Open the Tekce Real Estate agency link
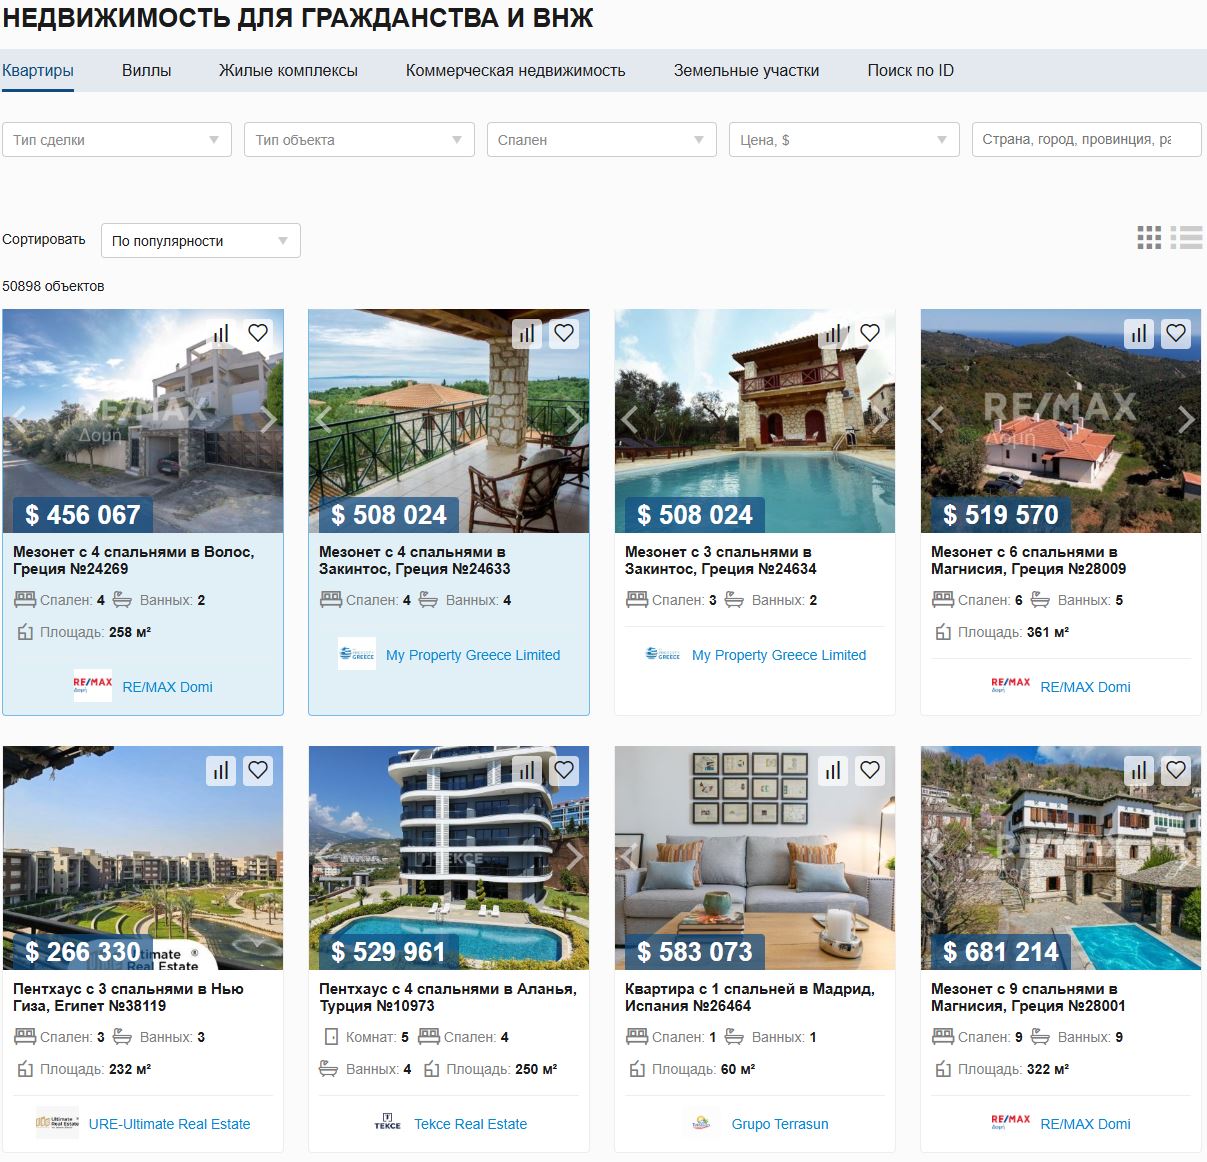The width and height of the screenshot is (1207, 1162). pyautogui.click(x=471, y=1124)
